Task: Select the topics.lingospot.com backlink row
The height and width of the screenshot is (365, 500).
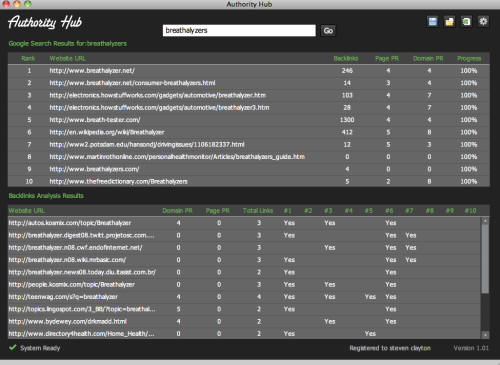Action: pos(245,309)
